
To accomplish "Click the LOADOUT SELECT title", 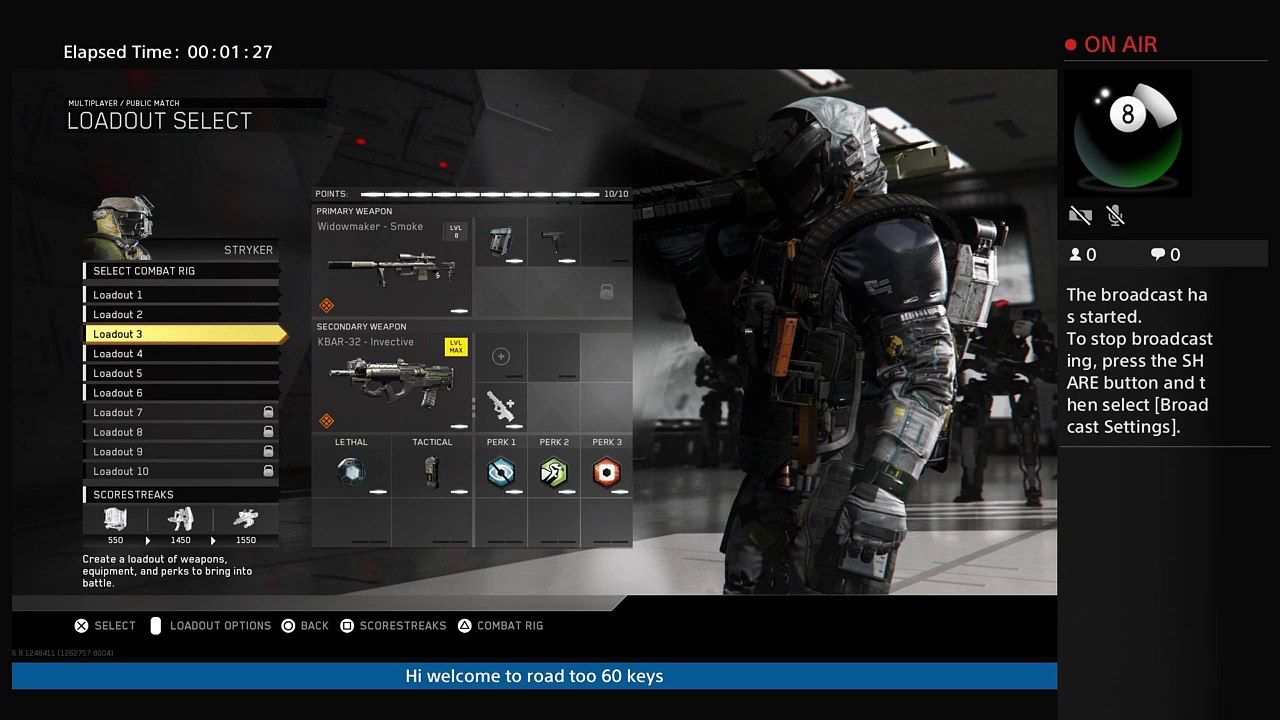I will point(159,121).
